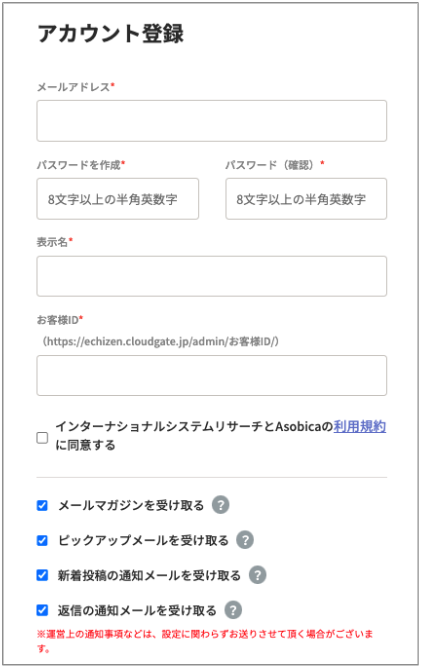
Task: Check the 利用規約に同意する checkbox
Action: click(42, 438)
